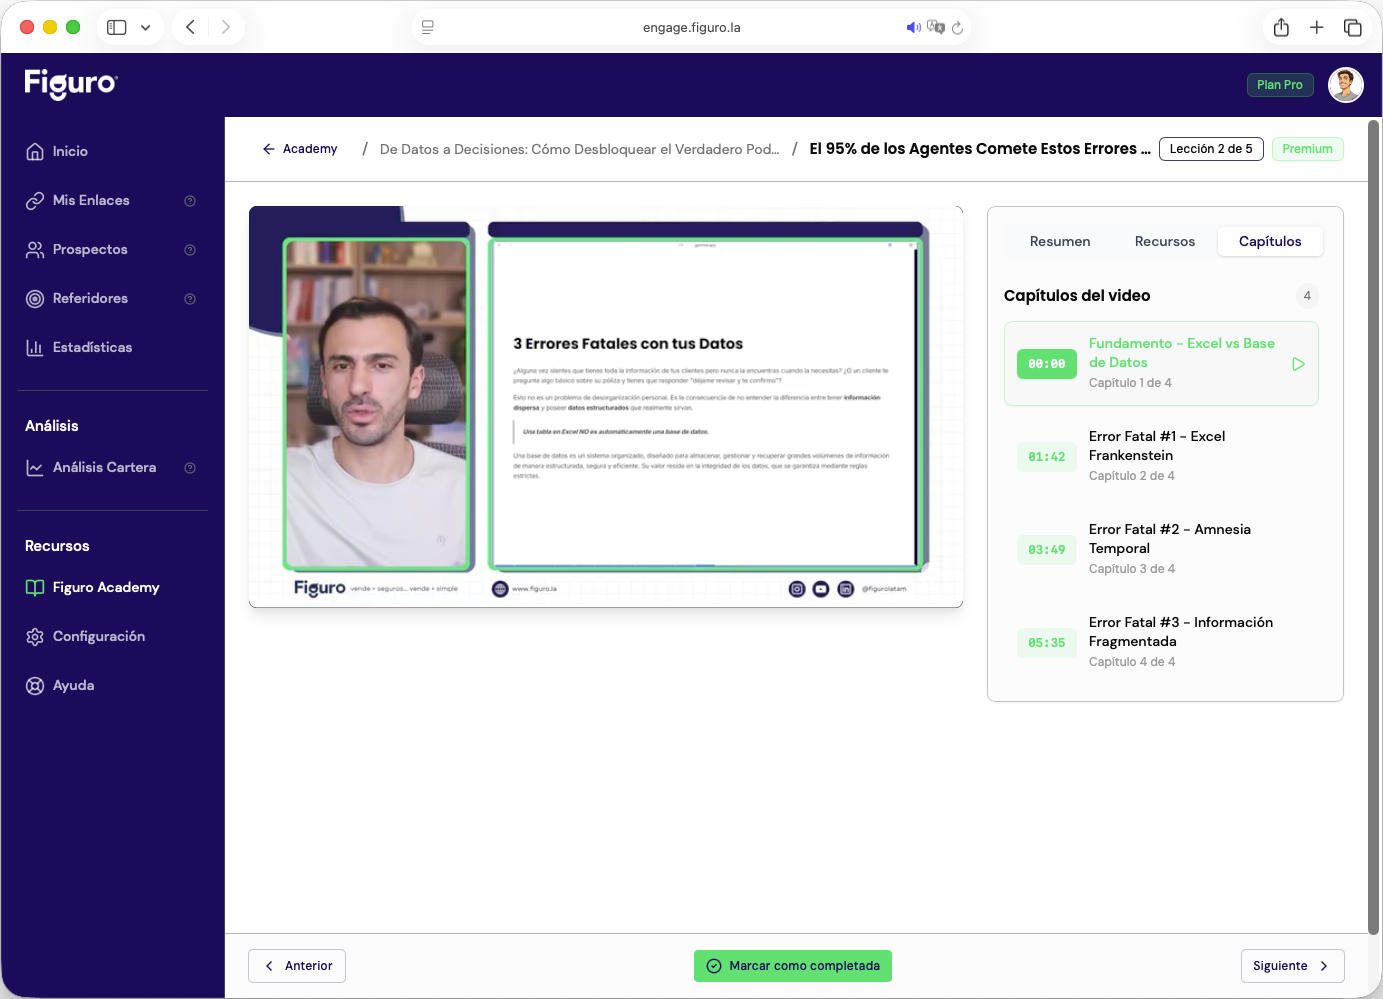Image resolution: width=1383 pixels, height=999 pixels.
Task: Open the Ayuda help icon
Action: [x=36, y=685]
